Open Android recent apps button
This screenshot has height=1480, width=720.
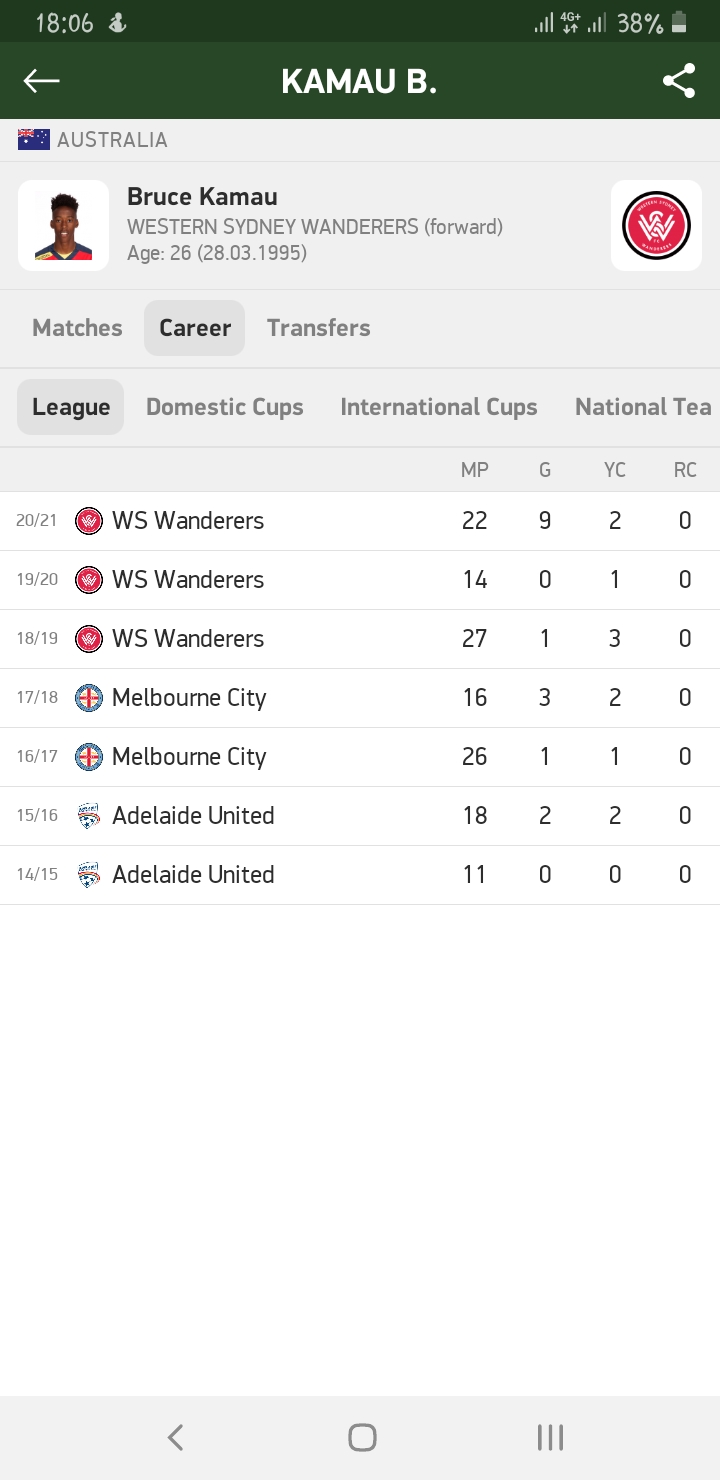click(550, 1438)
